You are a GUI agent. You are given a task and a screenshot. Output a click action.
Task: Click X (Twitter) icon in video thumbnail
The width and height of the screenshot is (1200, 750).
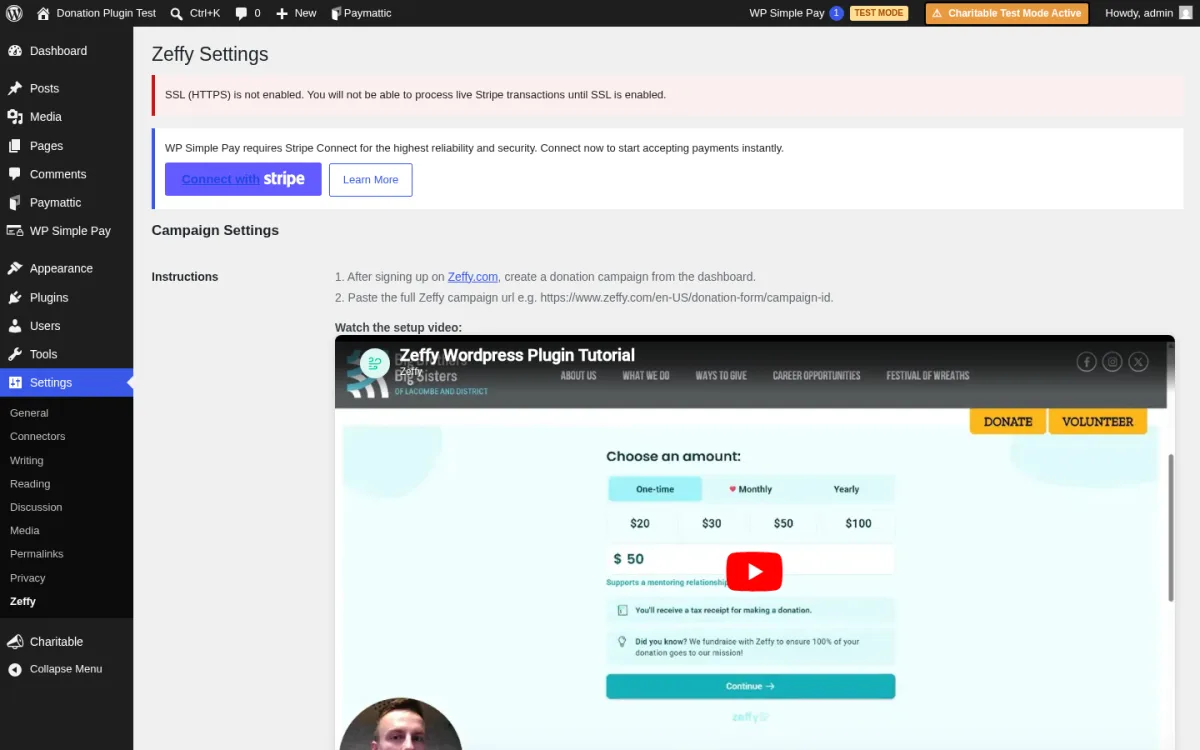[1138, 362]
